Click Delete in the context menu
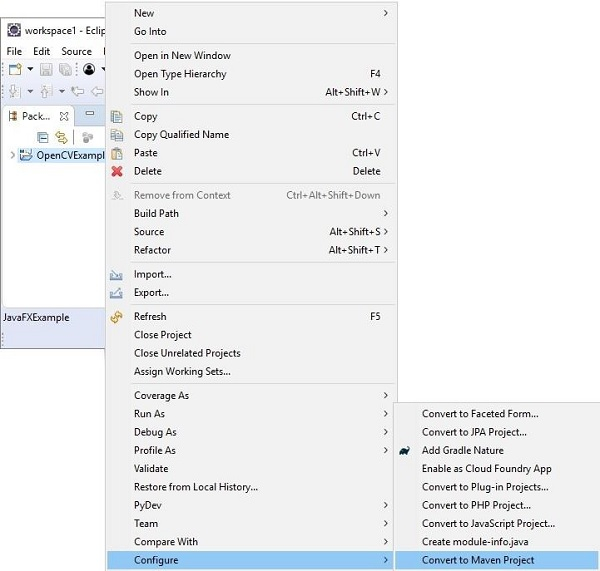This screenshot has height=571, width=600. tap(147, 171)
